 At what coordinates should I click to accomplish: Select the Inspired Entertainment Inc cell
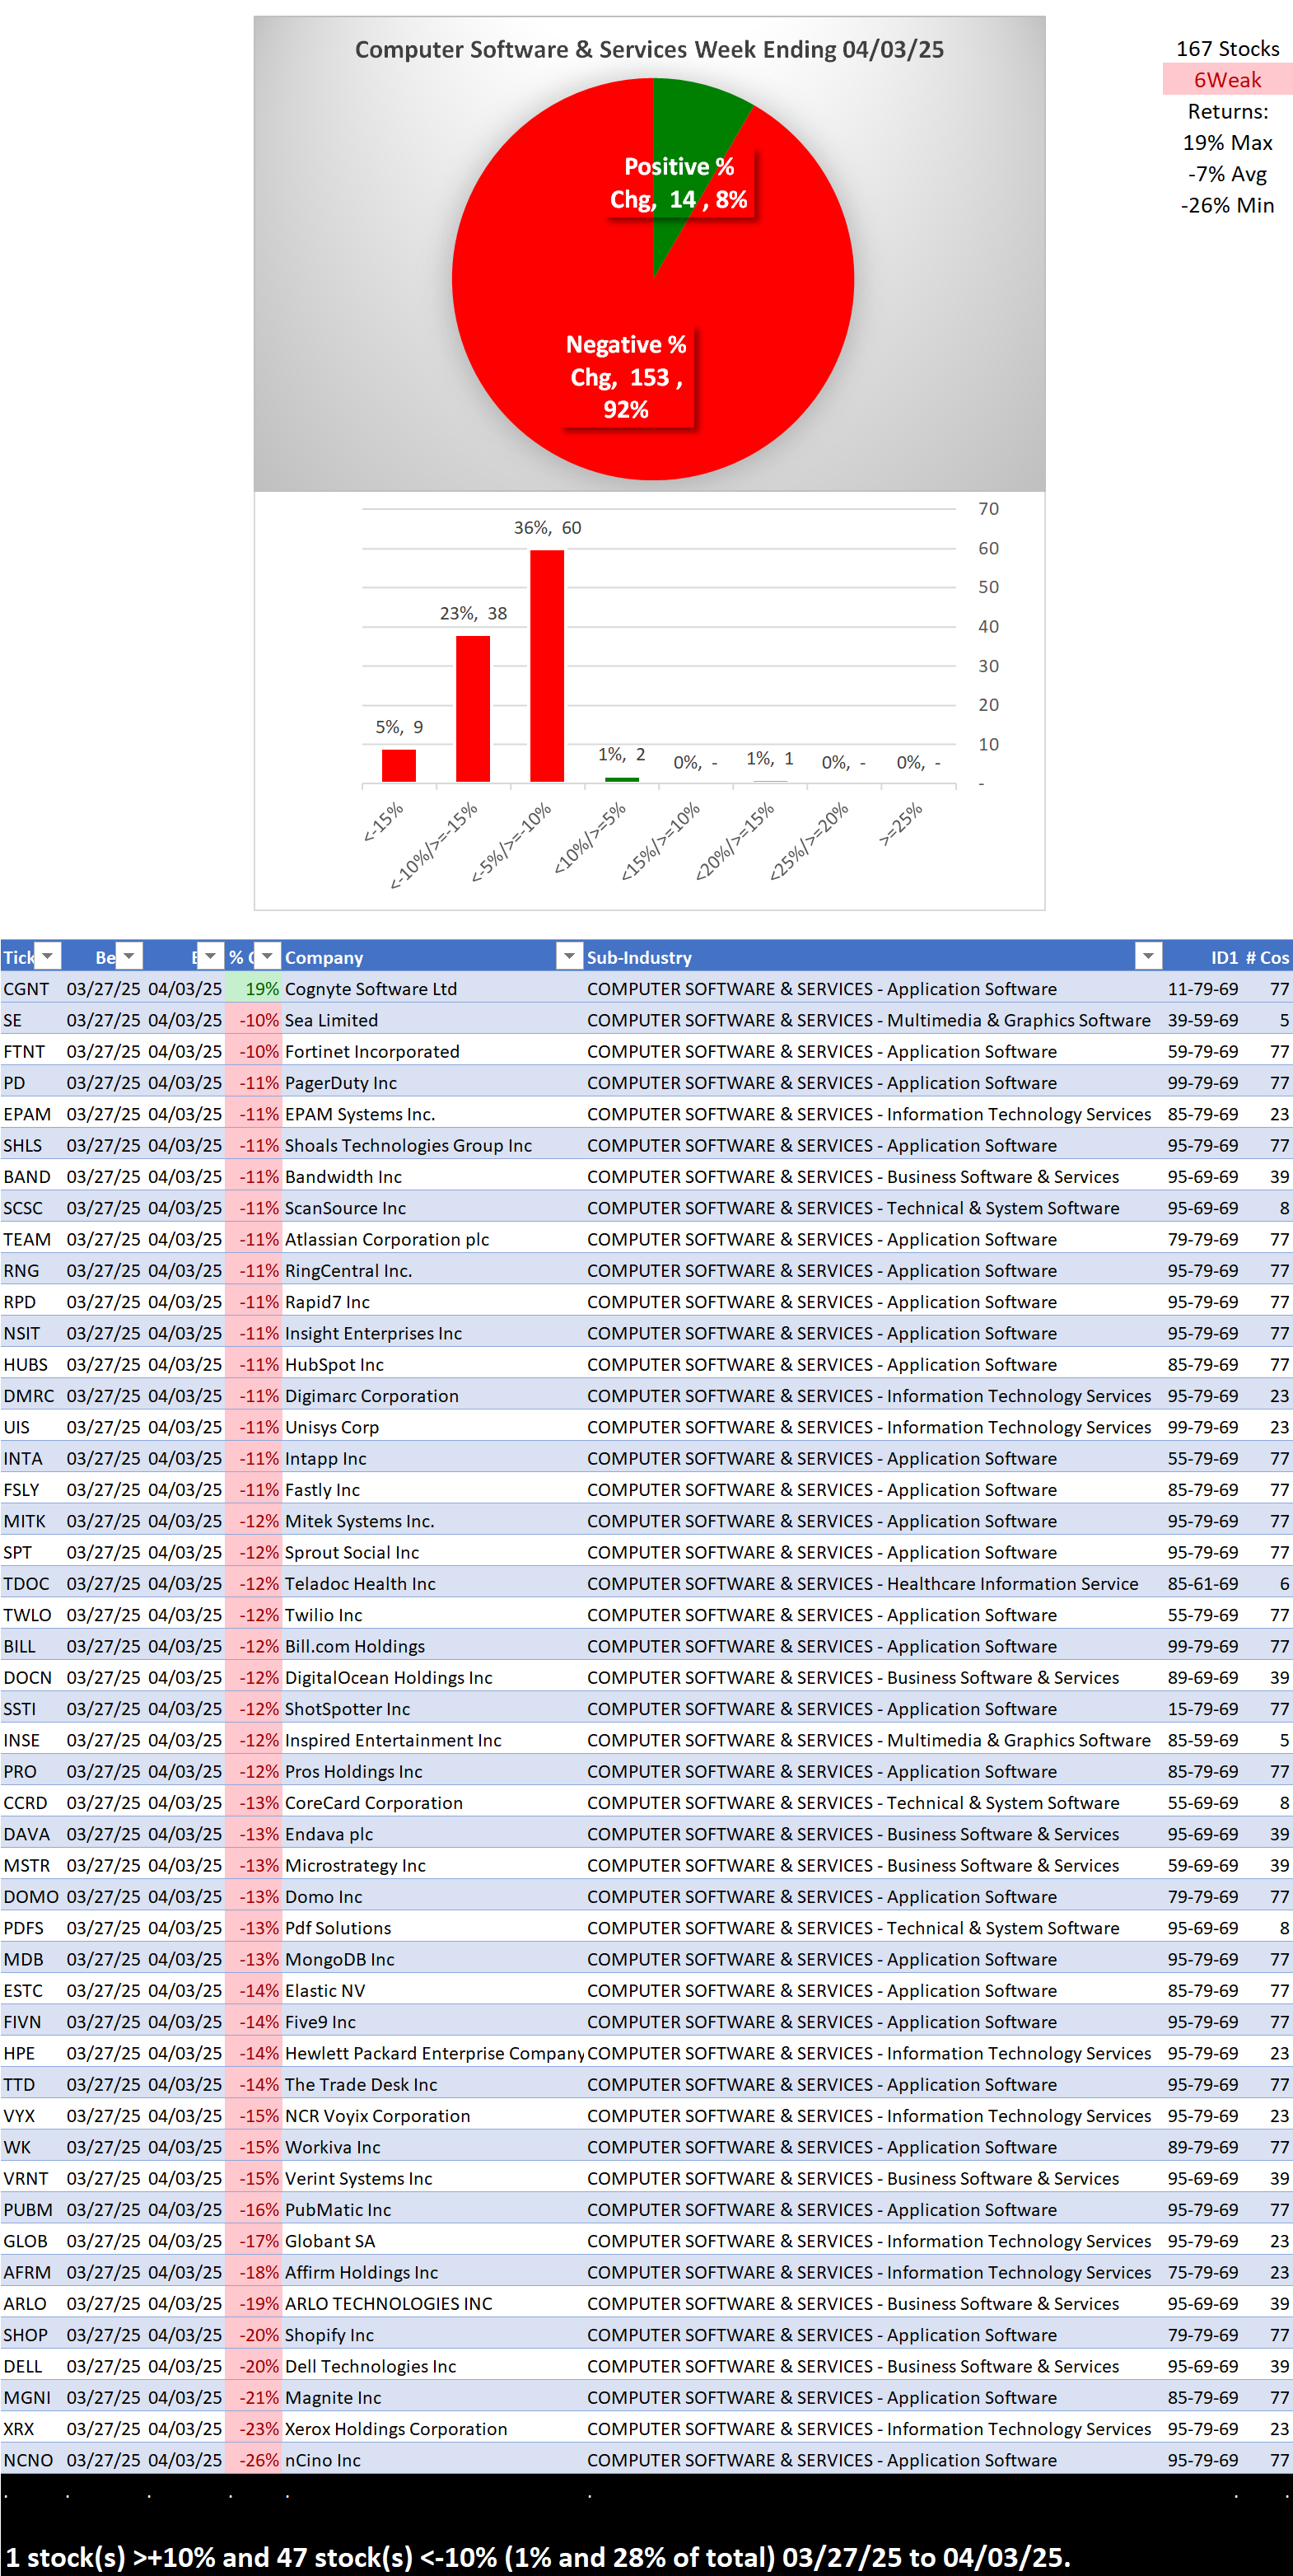point(432,1740)
